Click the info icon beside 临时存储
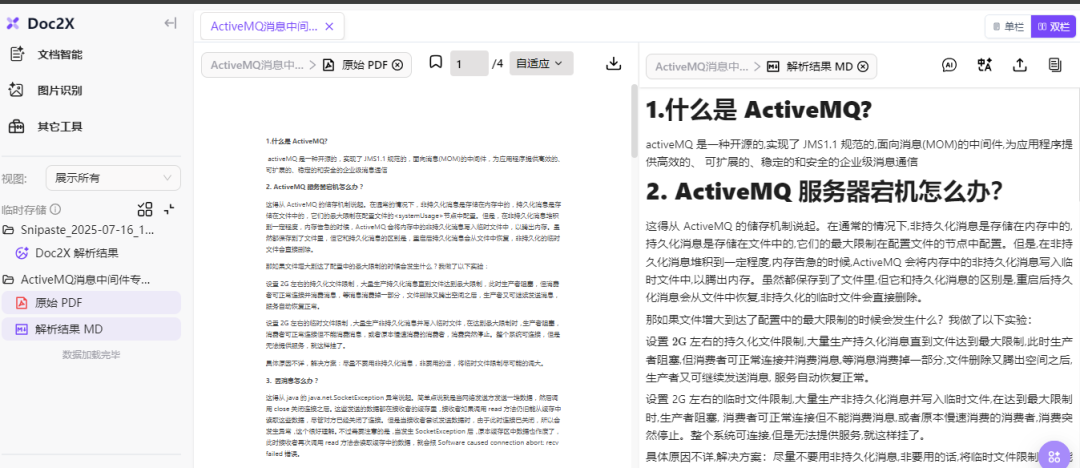This screenshot has height=468, width=1080. (x=56, y=209)
